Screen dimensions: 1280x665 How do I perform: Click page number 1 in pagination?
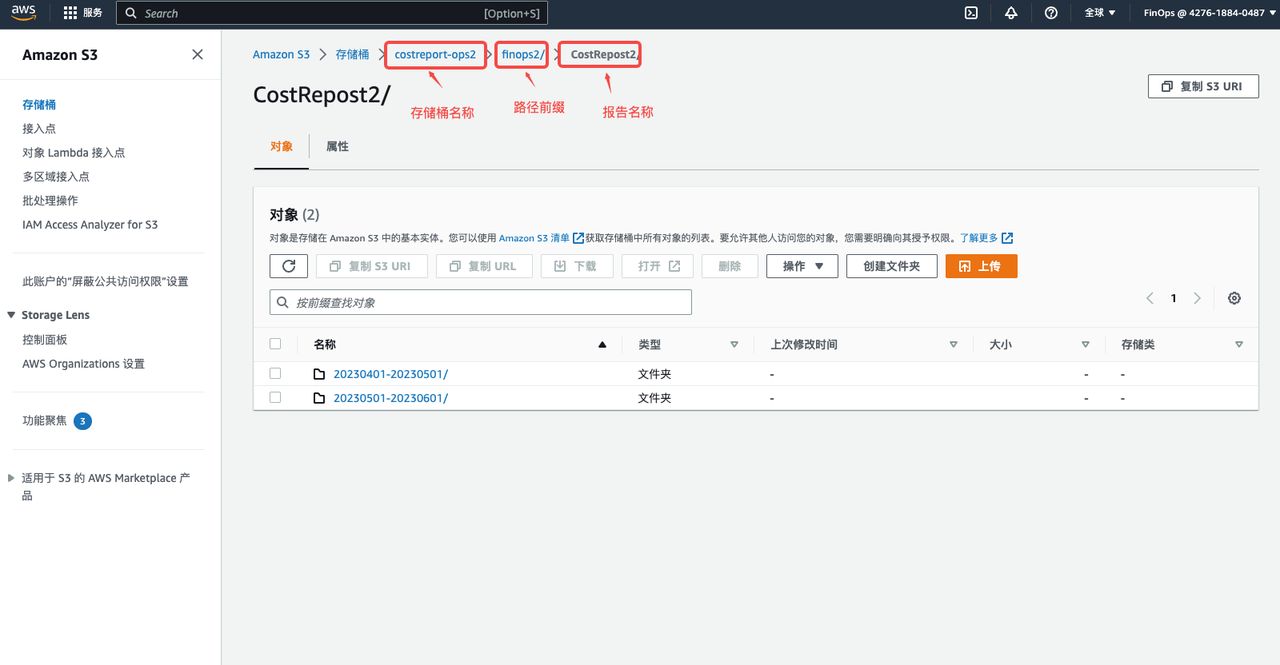pos(1174,298)
